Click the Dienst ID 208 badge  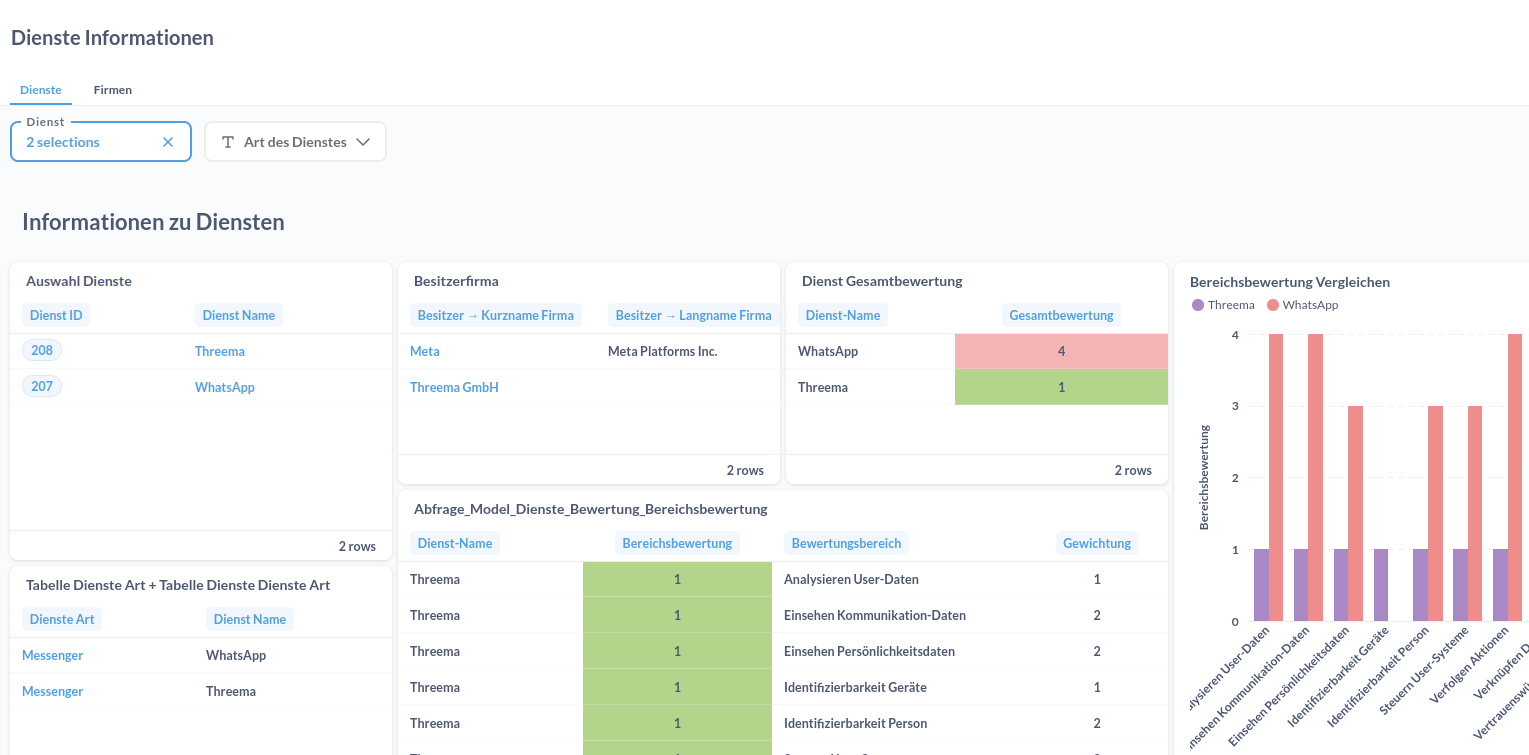[42, 350]
